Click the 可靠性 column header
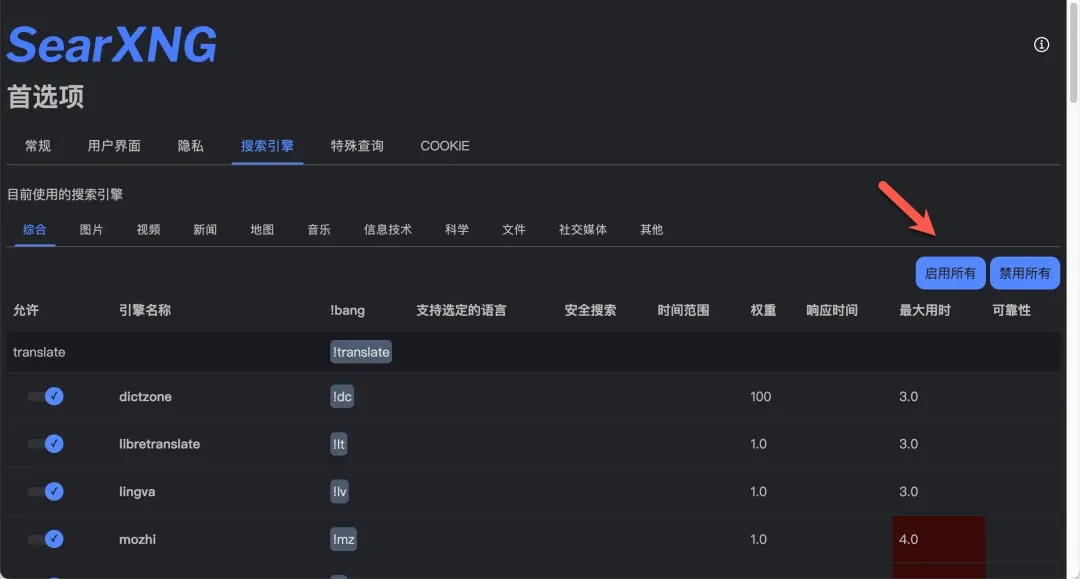1080x579 pixels. pyautogui.click(x=1011, y=310)
